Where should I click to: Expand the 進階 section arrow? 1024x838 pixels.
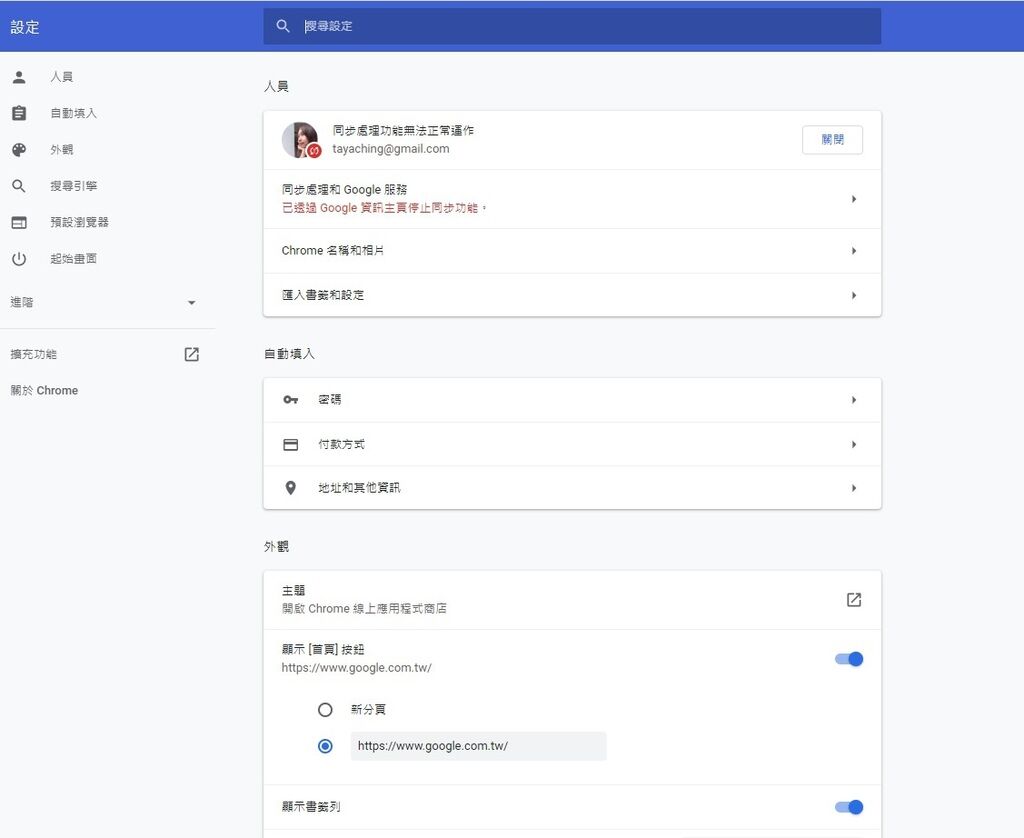point(191,302)
